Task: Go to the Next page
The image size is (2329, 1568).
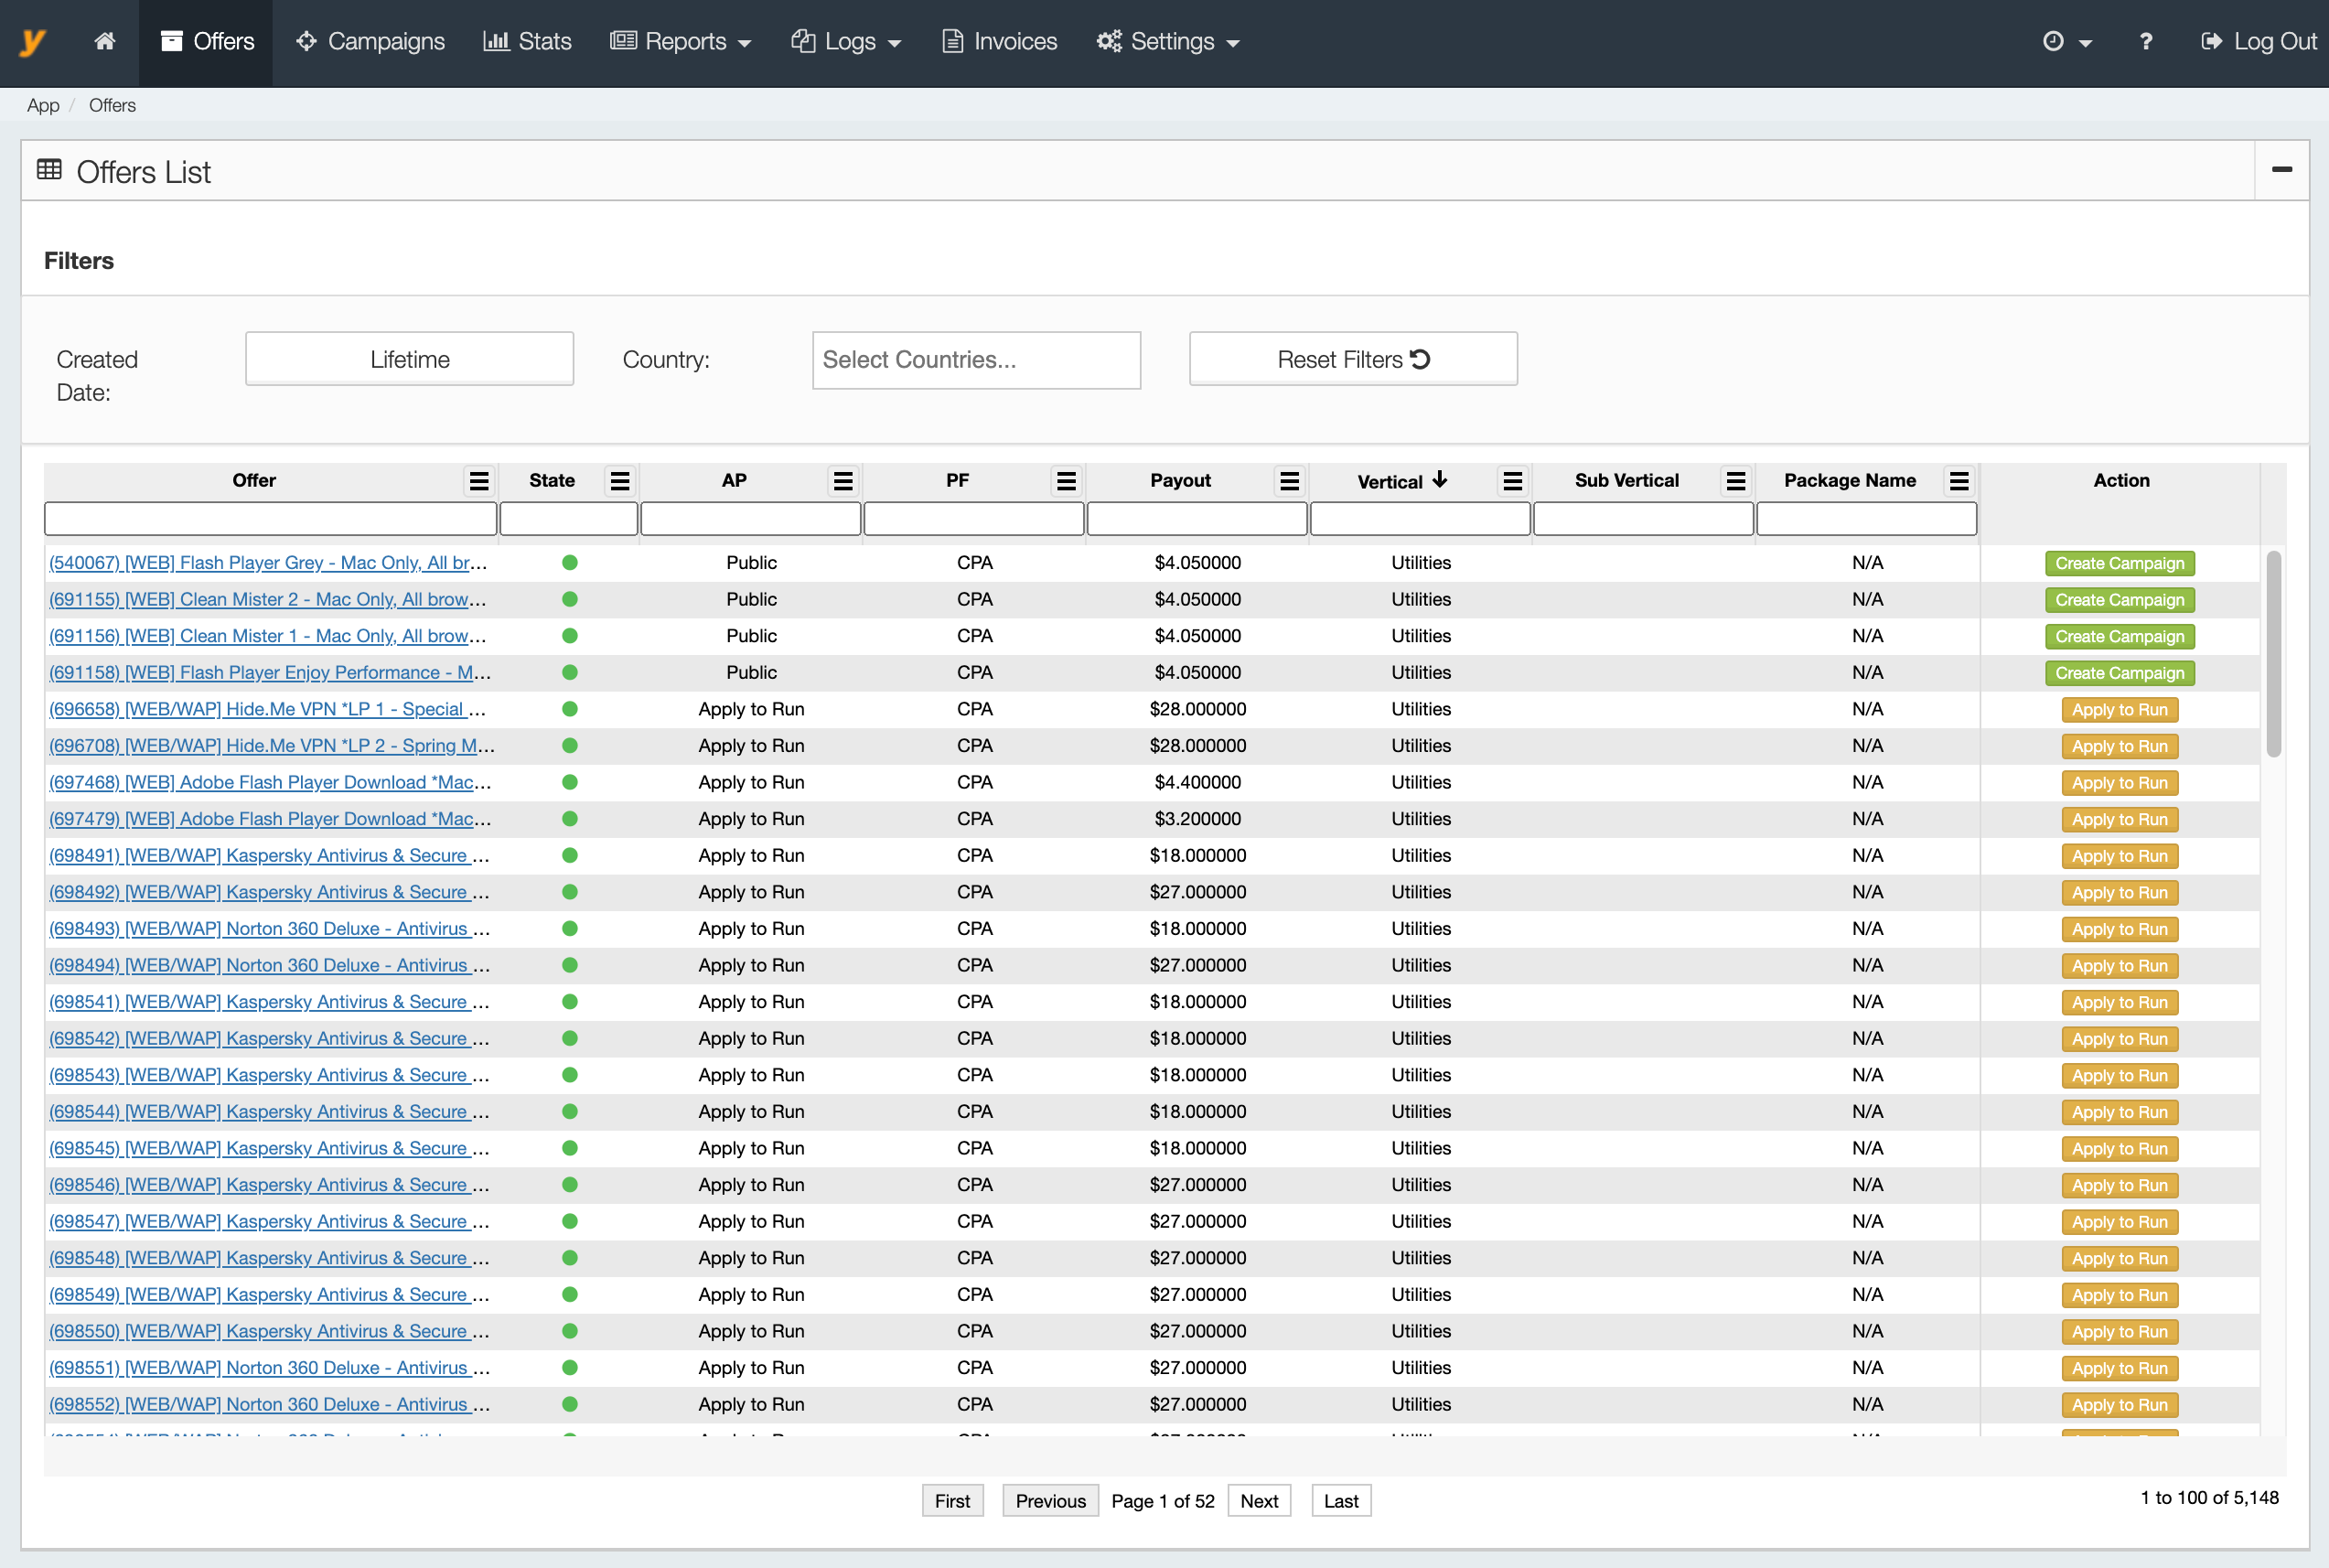Action: [1258, 1501]
